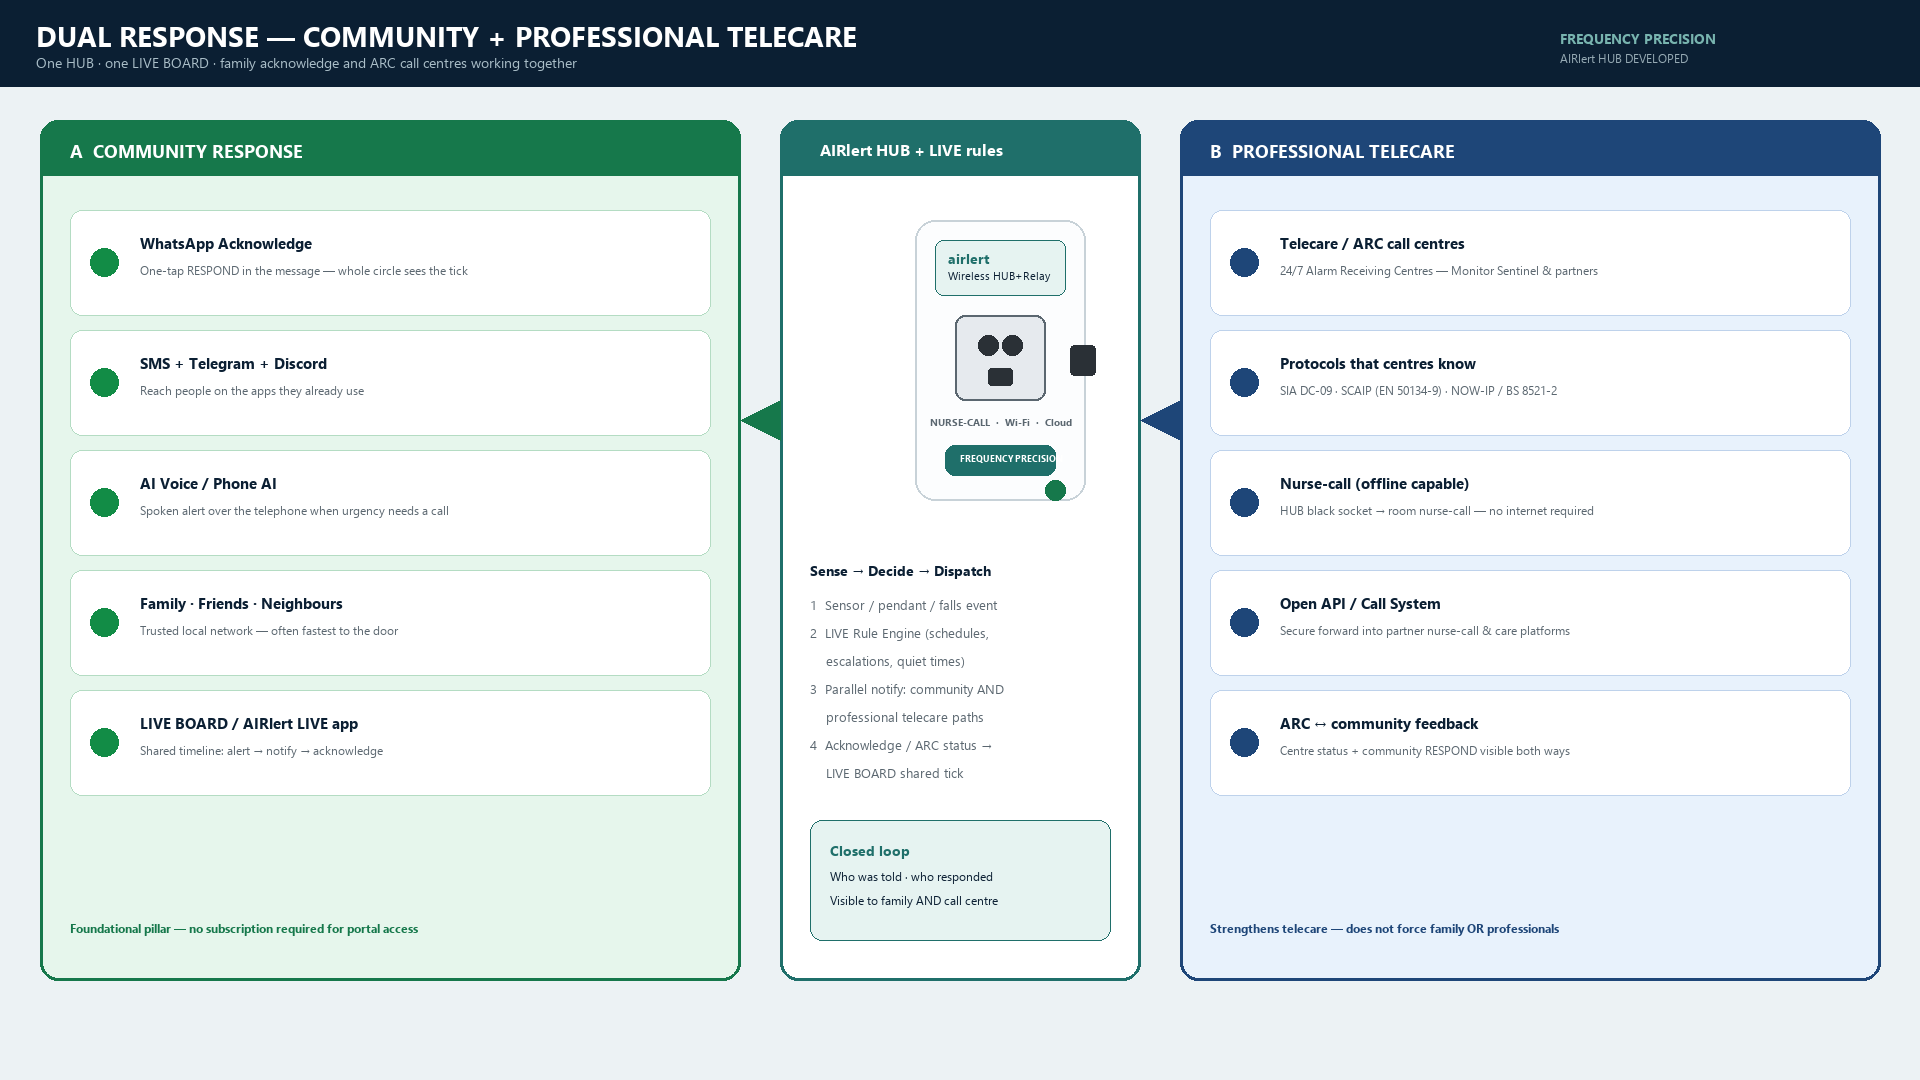Click the green dot beside LIVE BOARD / AIRlert LIVE app

104,743
